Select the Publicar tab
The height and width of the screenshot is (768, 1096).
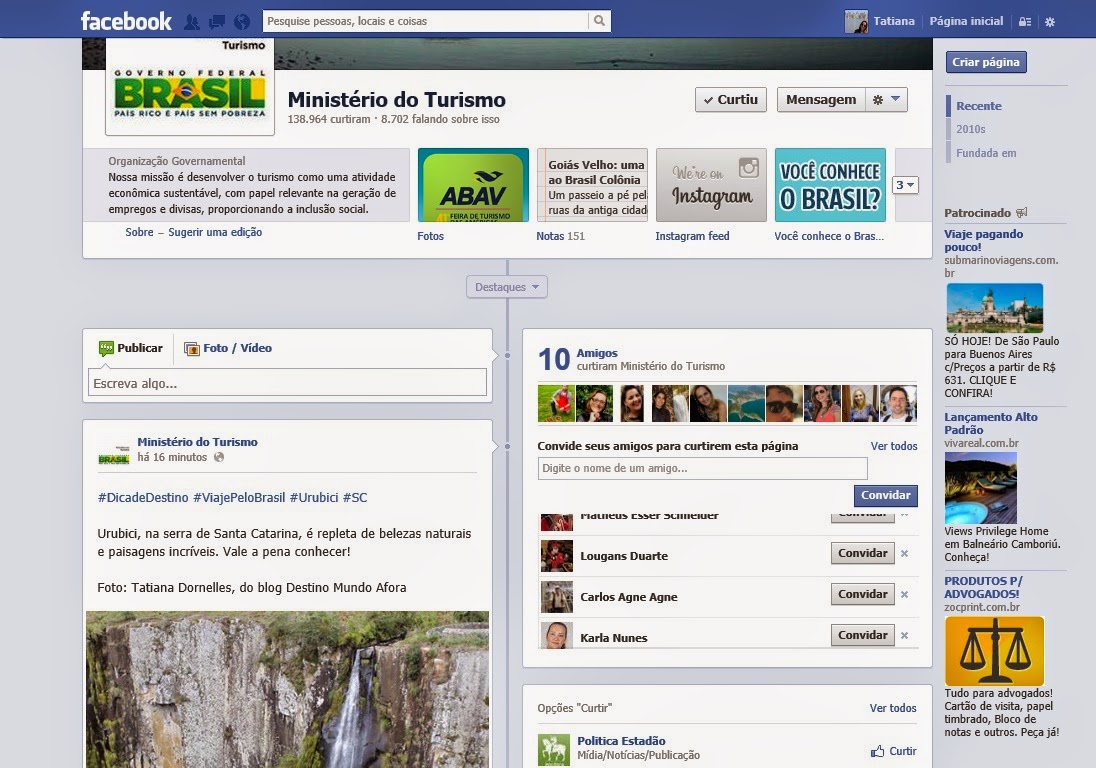pyautogui.click(x=131, y=348)
